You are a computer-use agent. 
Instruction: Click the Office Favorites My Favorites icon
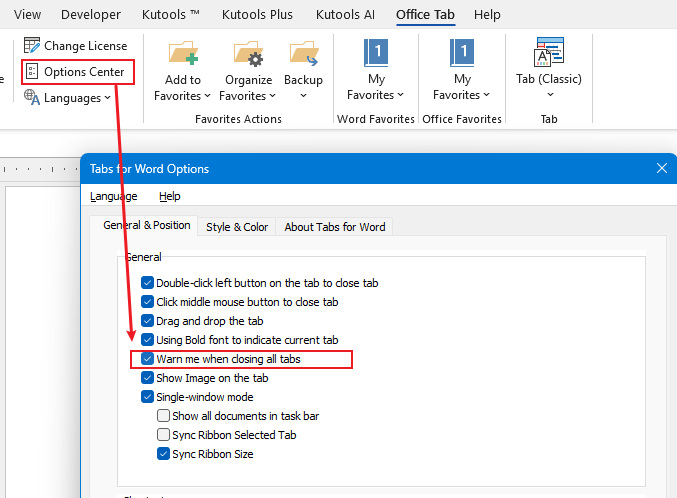(462, 53)
